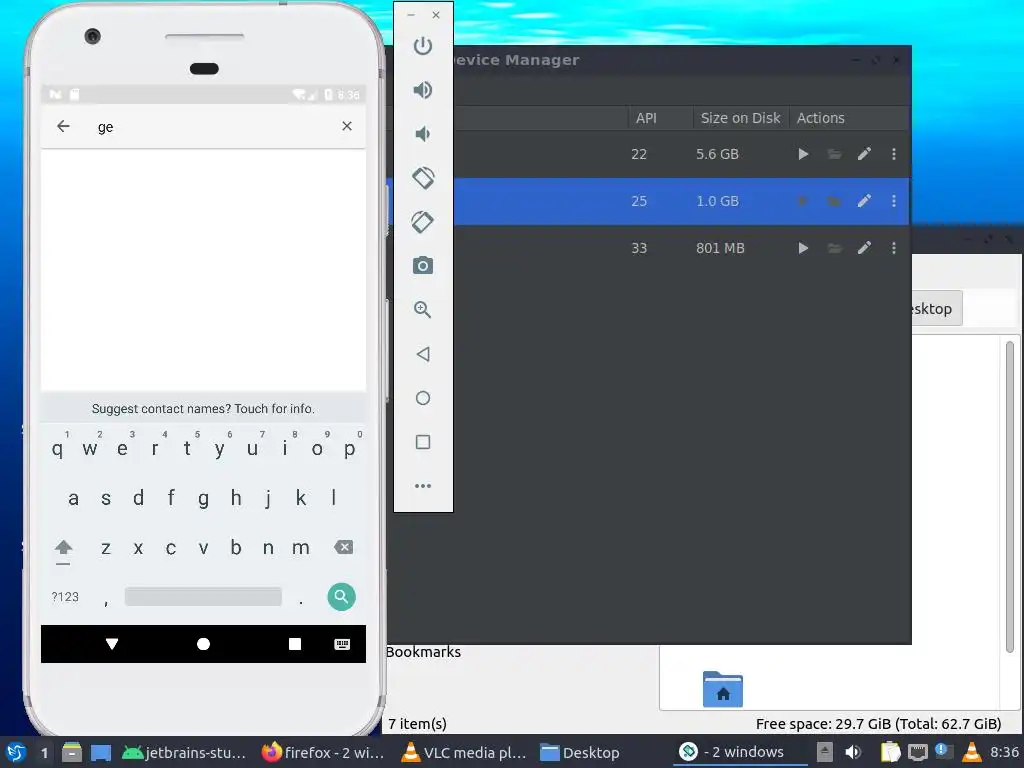
Task: Clear search text with X in phone
Action: tap(347, 126)
